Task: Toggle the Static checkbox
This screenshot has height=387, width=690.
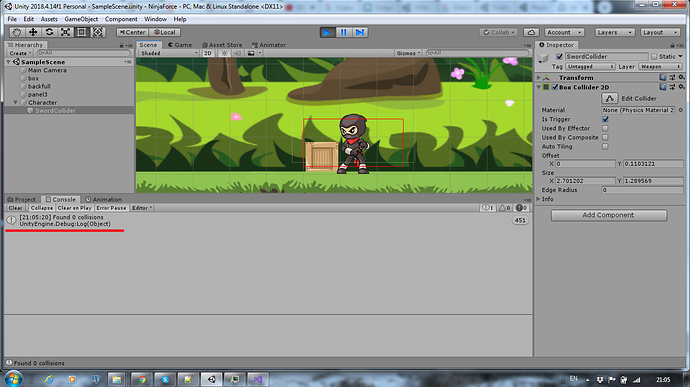Action: tap(654, 56)
